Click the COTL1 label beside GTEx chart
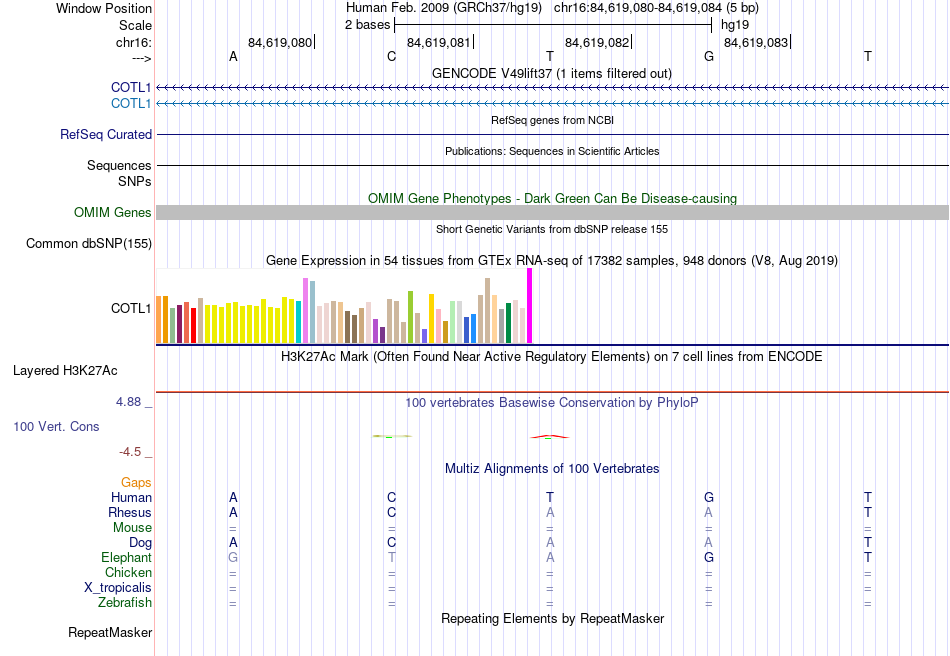Screen dimensions: 950x656 (x=131, y=308)
